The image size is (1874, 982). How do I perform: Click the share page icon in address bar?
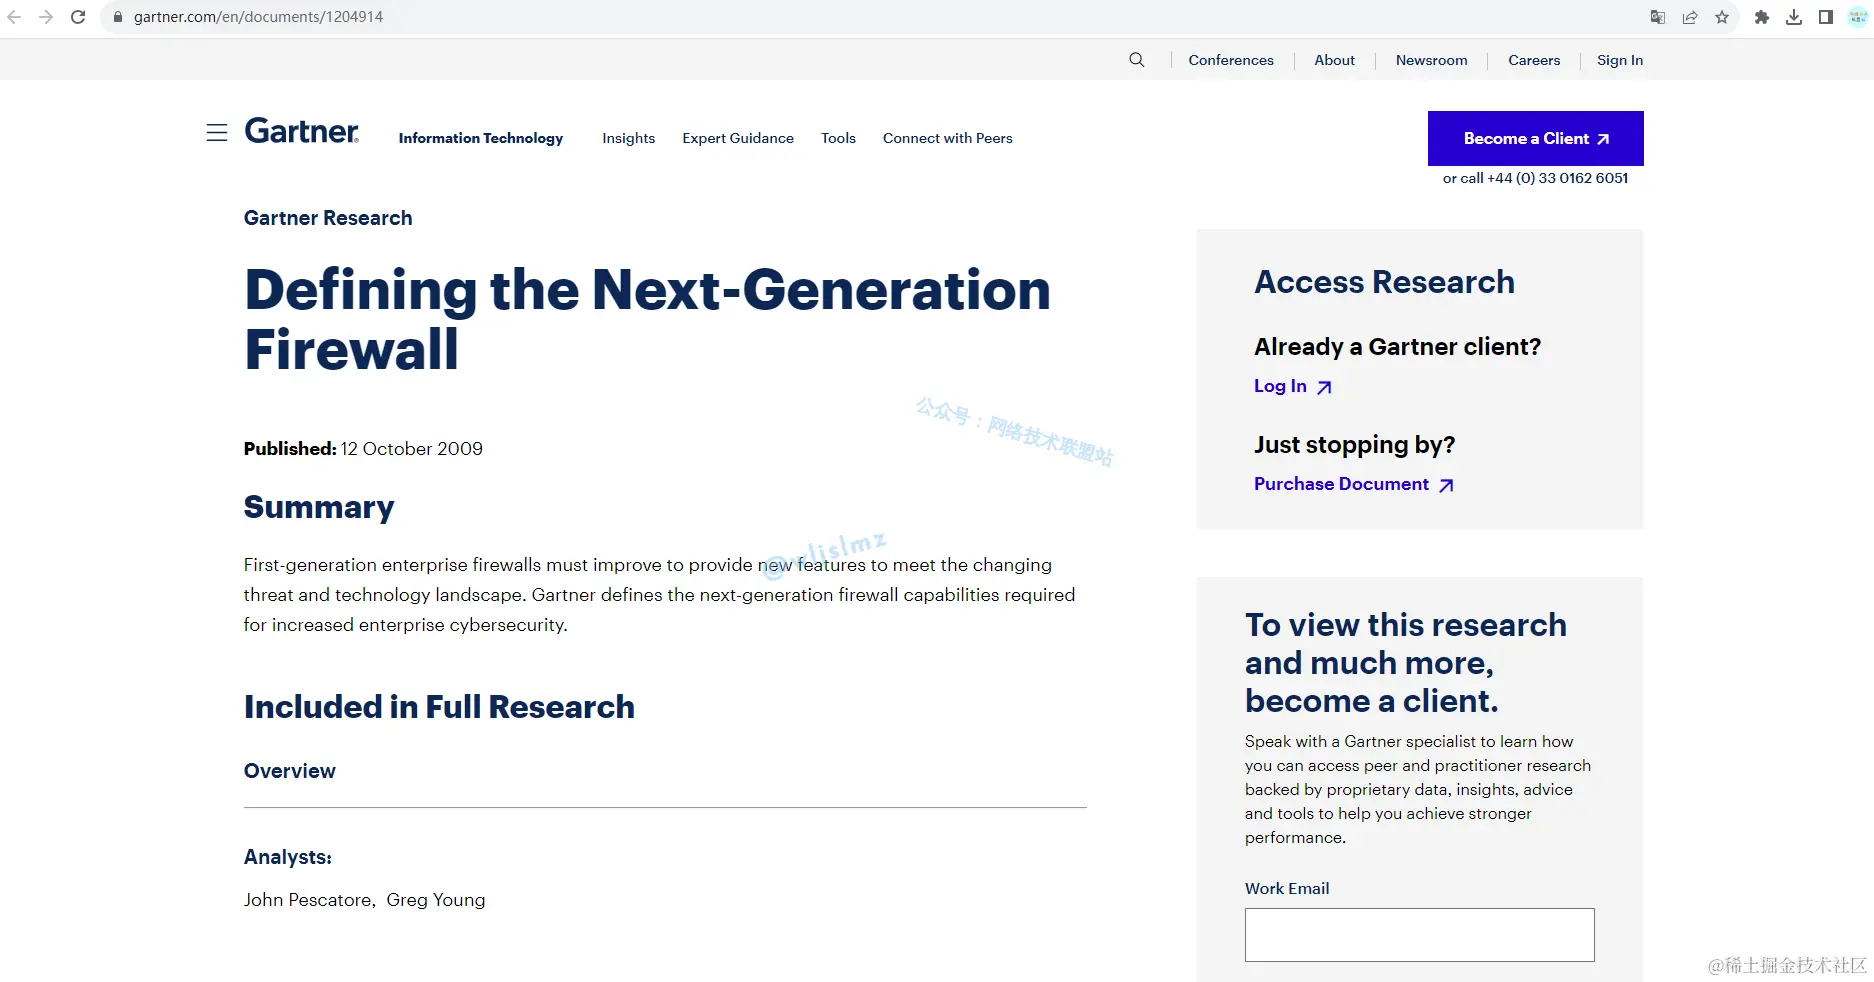(x=1690, y=17)
